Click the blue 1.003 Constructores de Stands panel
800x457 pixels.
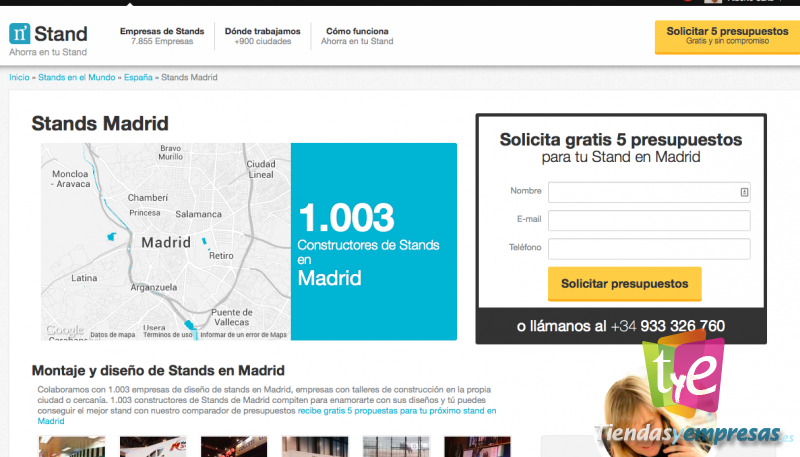point(373,241)
